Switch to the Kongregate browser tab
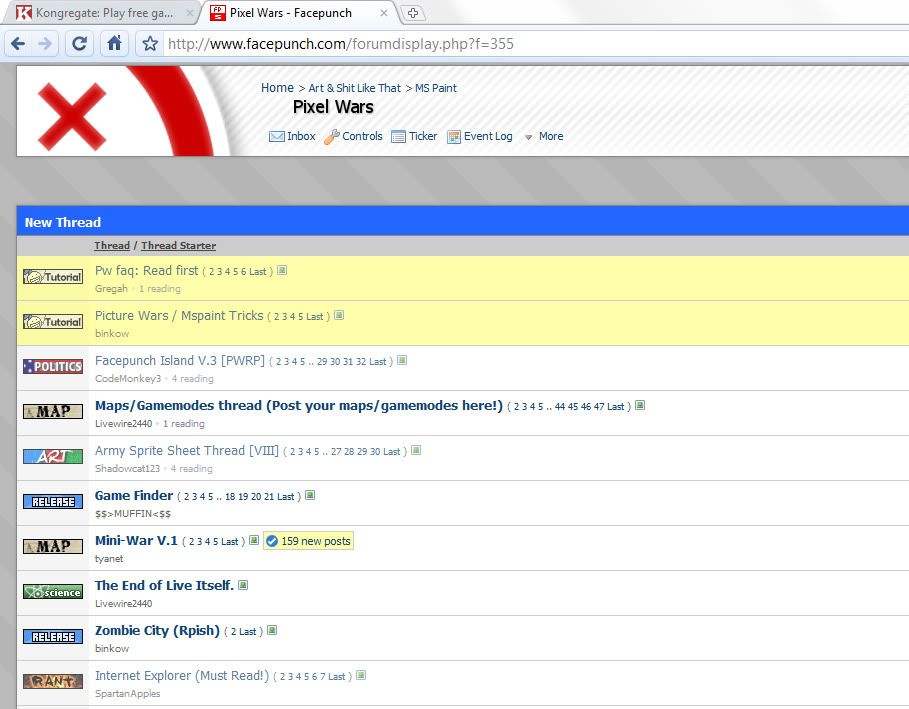The image size is (909, 709). tap(103, 13)
